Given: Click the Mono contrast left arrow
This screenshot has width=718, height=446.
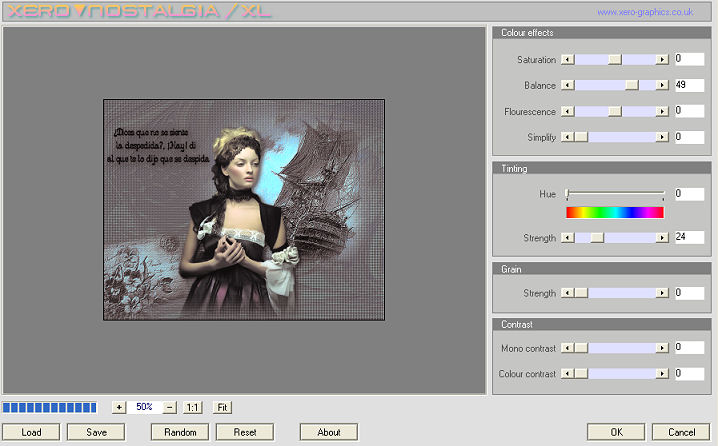Looking at the screenshot, I should coord(568,348).
